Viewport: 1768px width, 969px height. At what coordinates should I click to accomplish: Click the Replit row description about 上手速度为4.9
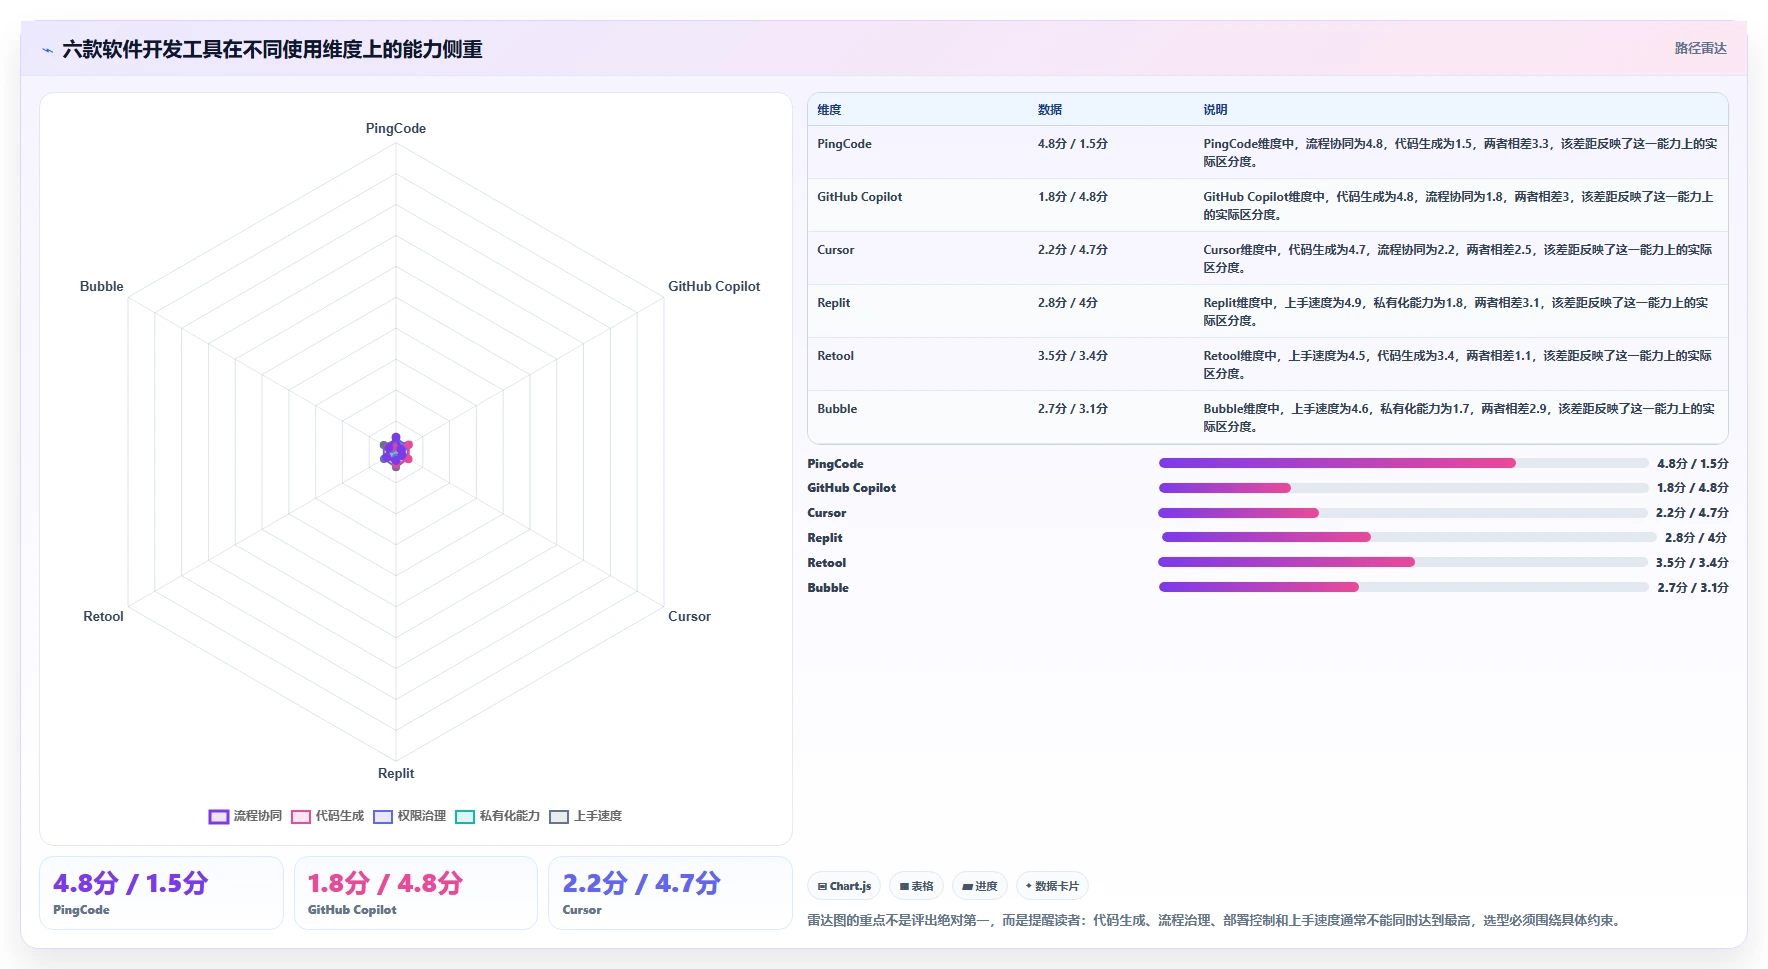point(1456,312)
